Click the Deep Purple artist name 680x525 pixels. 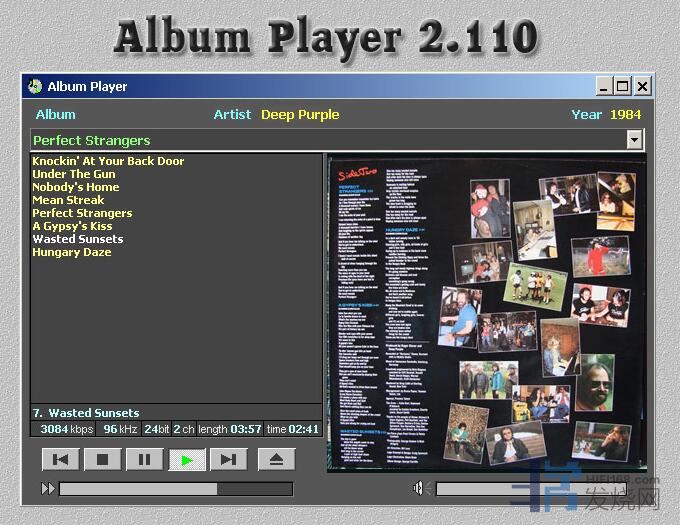pos(300,115)
